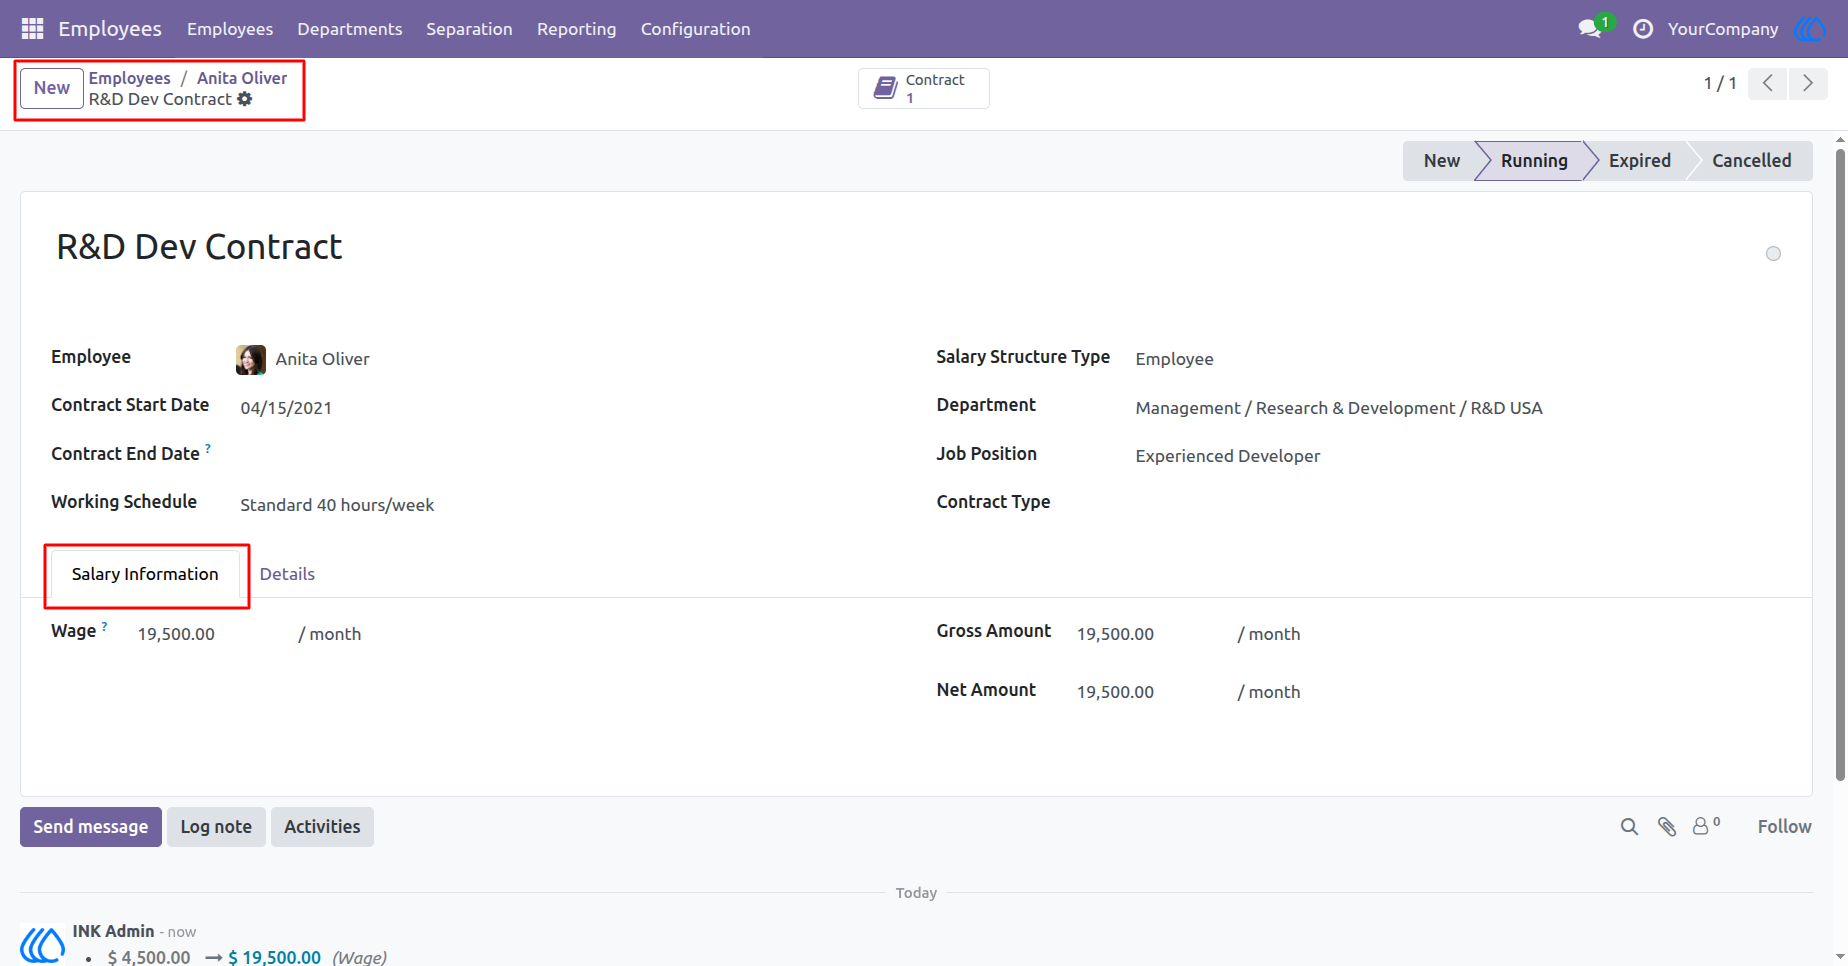Open the conversations chat bubble icon

tap(1590, 29)
